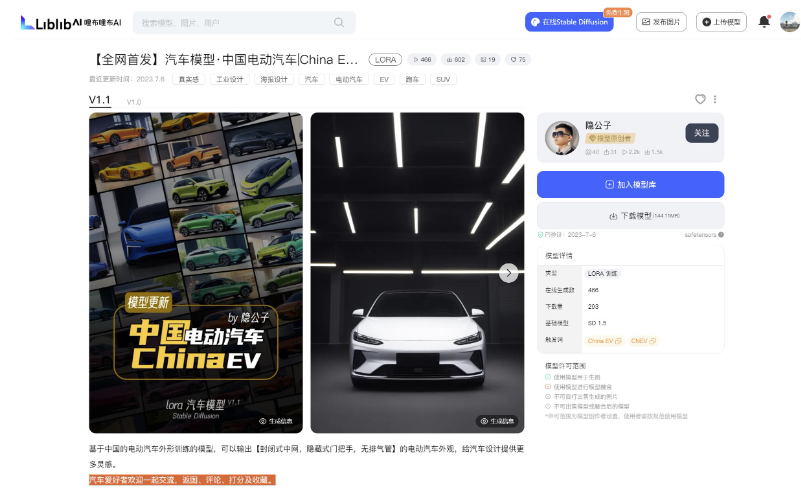
Task: Open the China EV poster thumbnail
Action: [x=196, y=273]
